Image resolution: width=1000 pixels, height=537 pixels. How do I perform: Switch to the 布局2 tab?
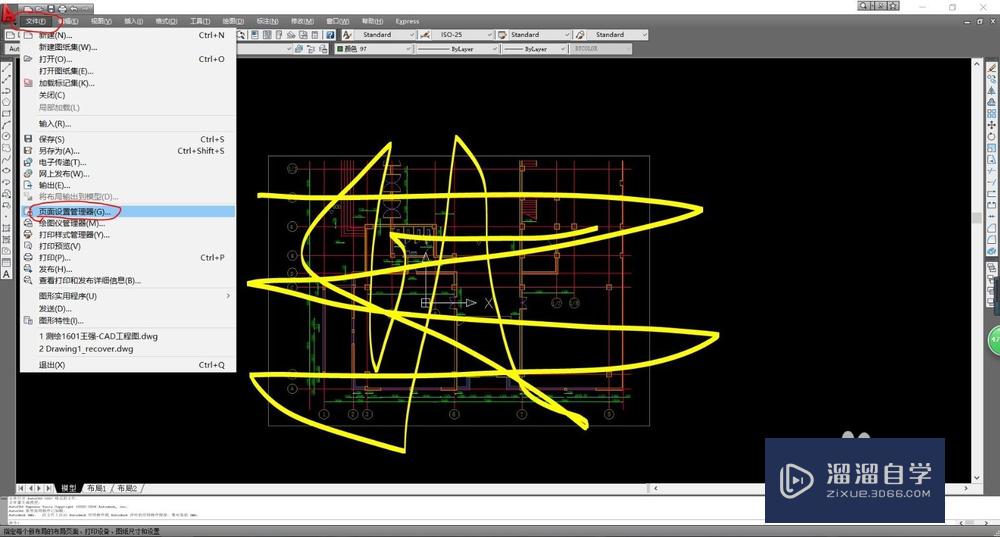128,488
